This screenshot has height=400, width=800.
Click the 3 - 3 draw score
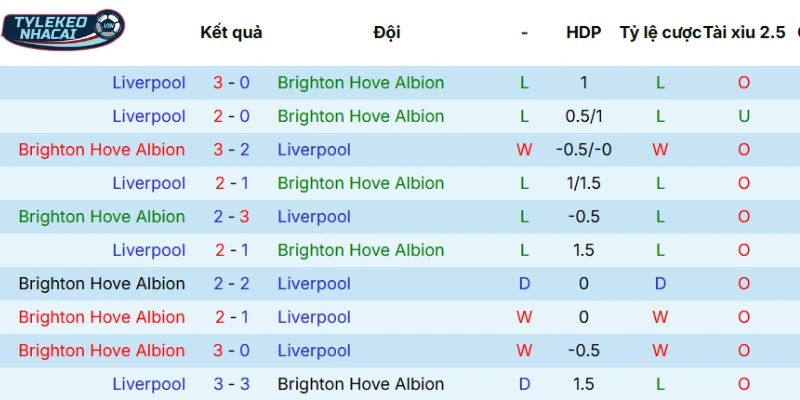tap(231, 384)
